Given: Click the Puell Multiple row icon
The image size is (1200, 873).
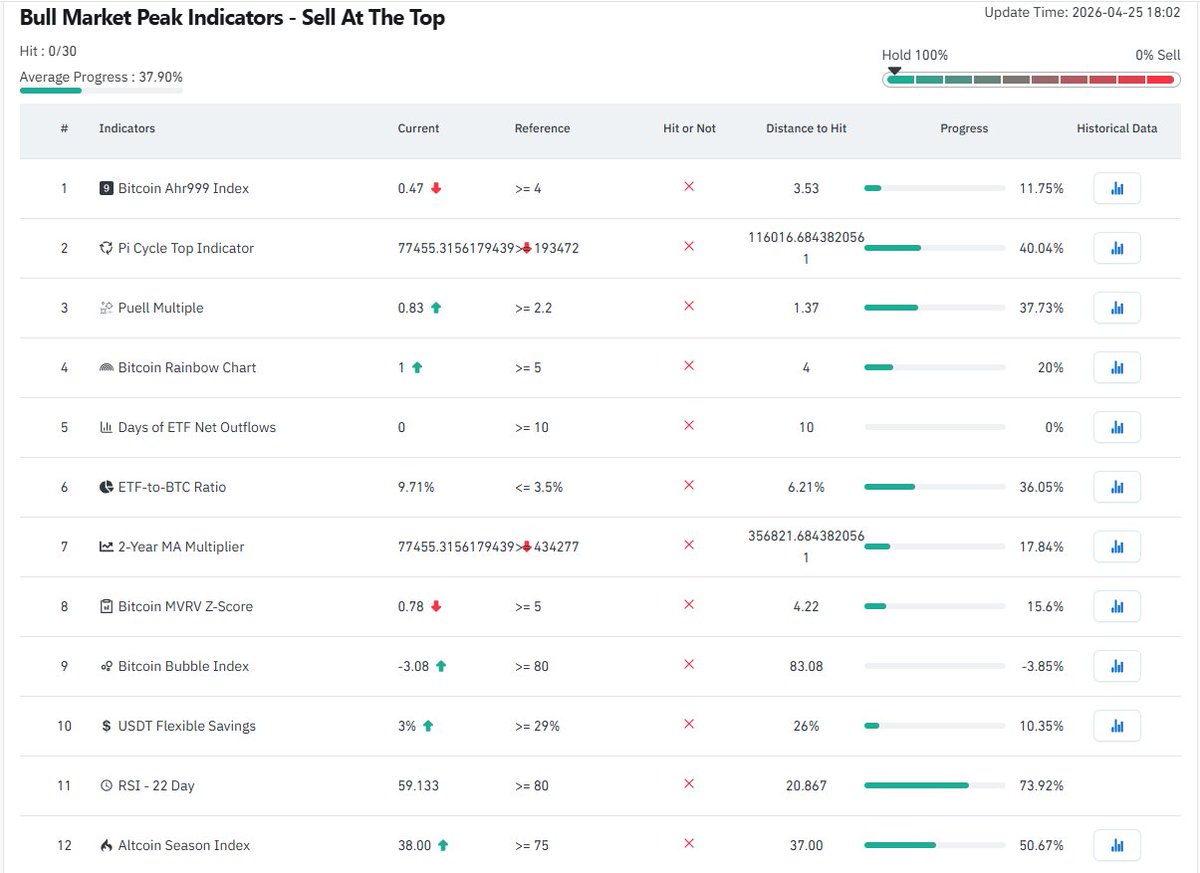Looking at the screenshot, I should click(106, 308).
